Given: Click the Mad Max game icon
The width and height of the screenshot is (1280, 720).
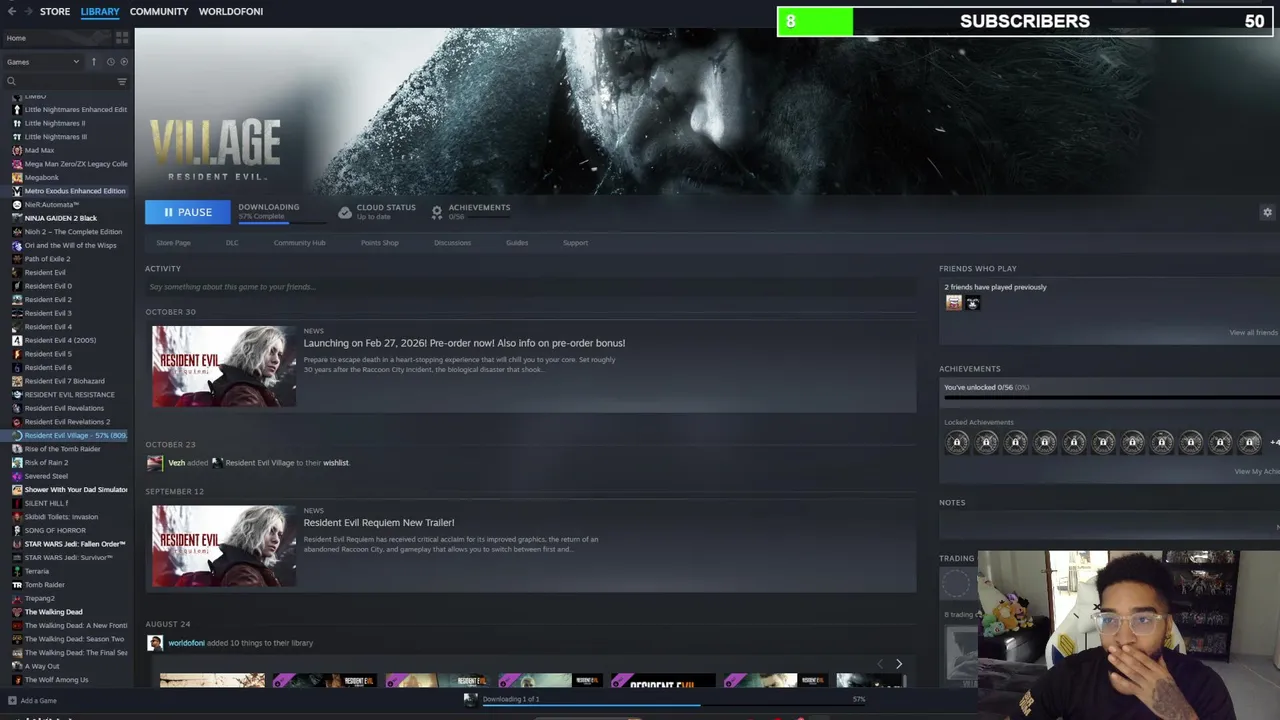Looking at the screenshot, I should 17,150.
